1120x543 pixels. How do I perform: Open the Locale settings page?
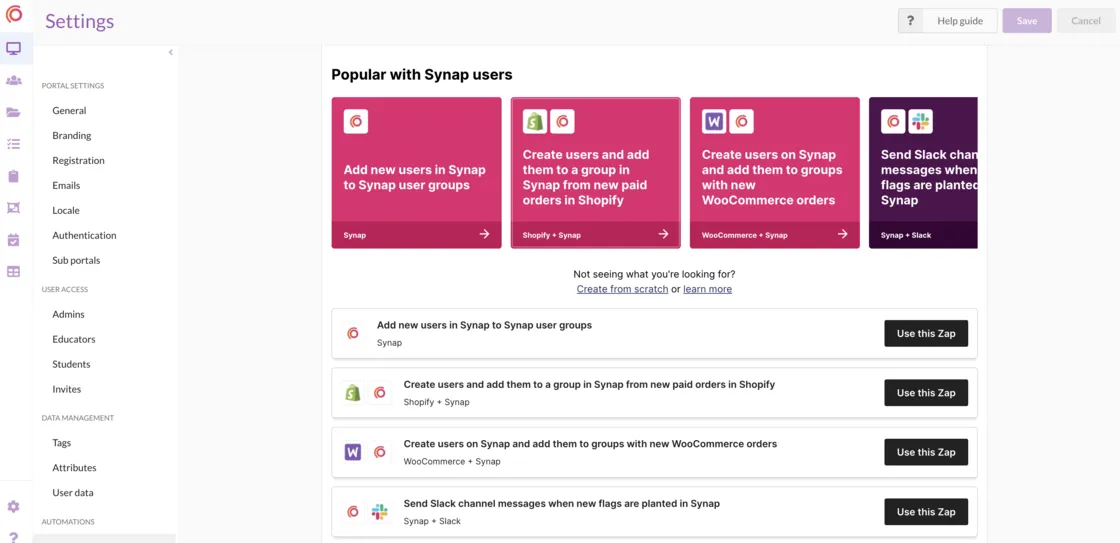(x=66, y=211)
